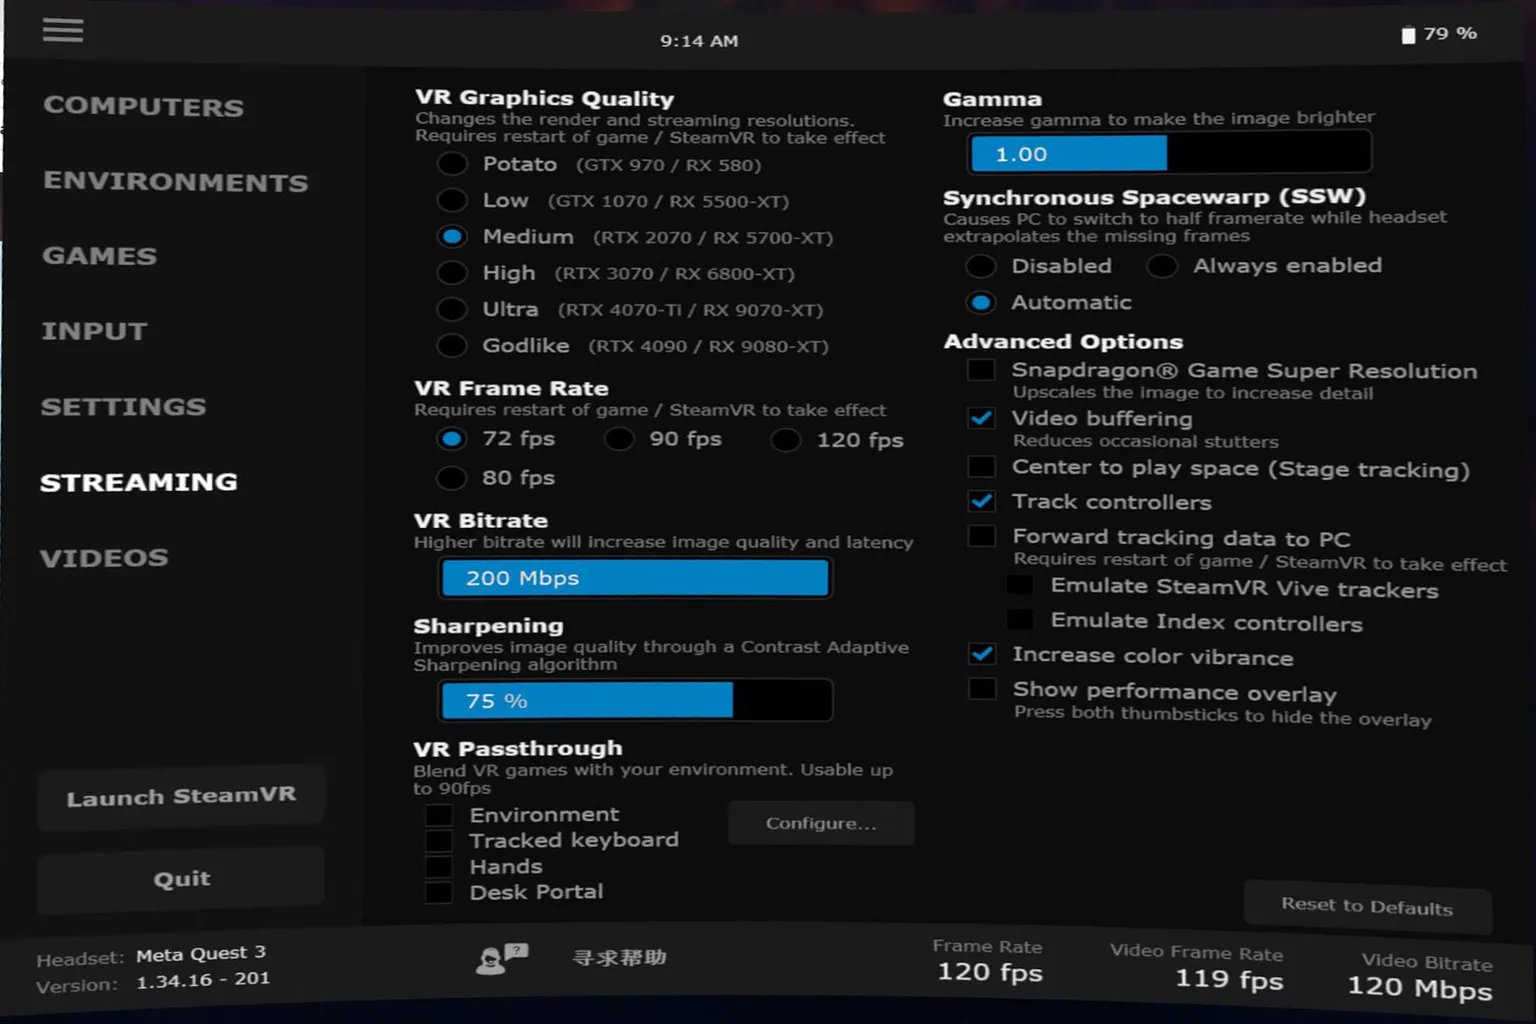Check the battery level icon
Viewport: 1536px width, 1024px height.
(x=1408, y=35)
